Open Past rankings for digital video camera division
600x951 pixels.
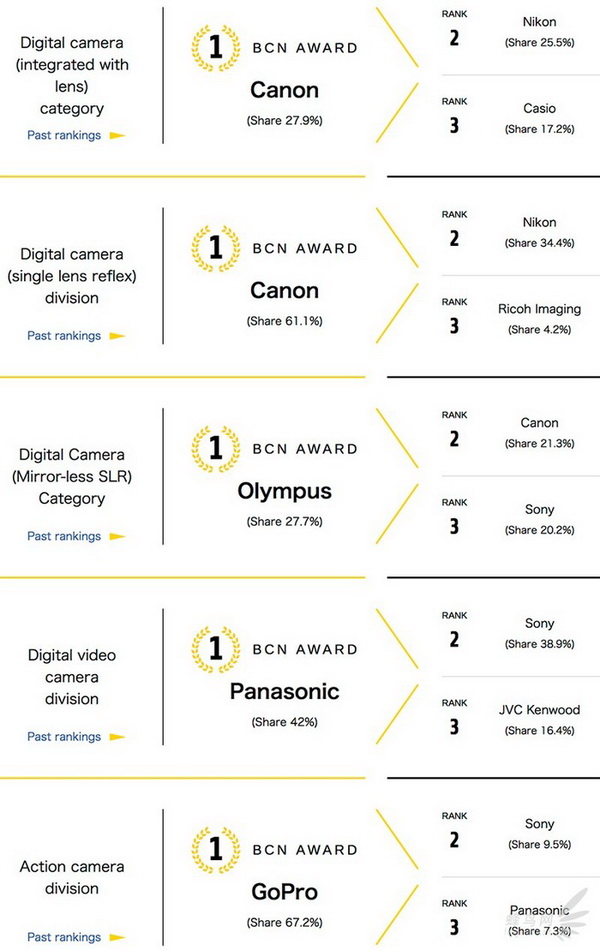coord(64,736)
